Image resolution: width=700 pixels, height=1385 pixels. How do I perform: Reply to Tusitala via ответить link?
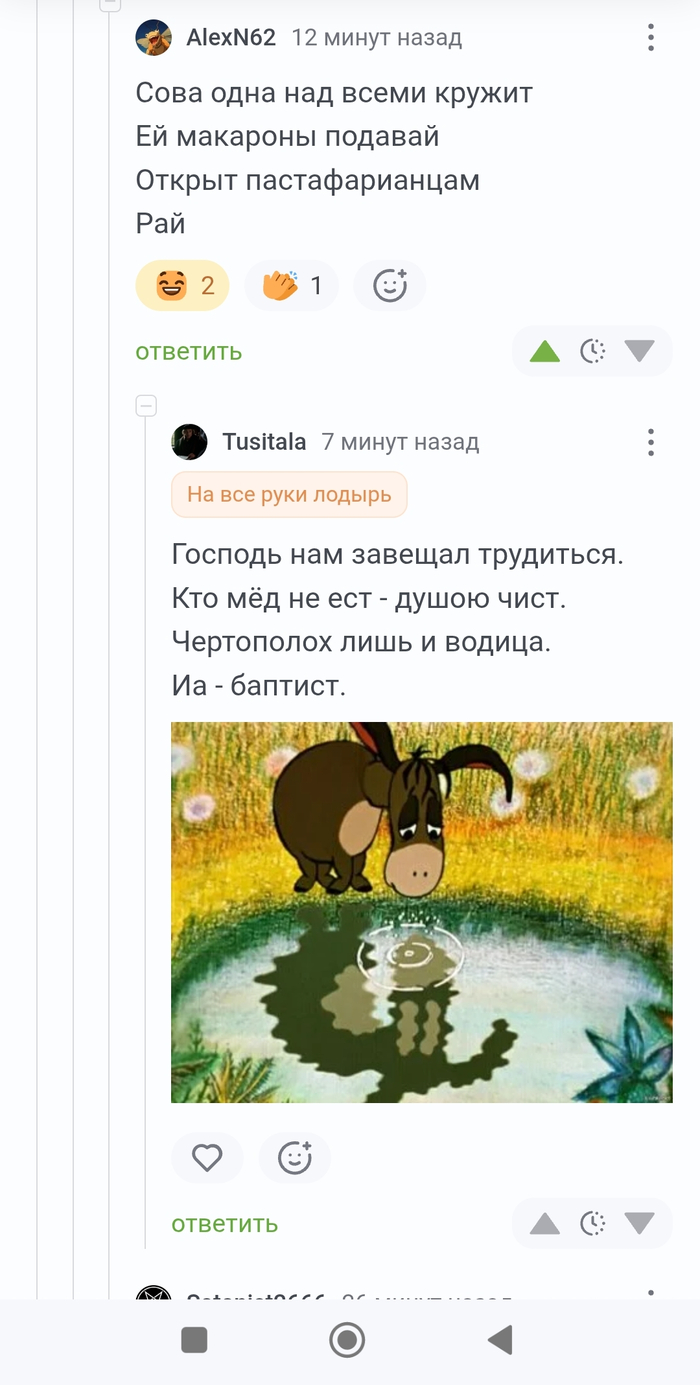pos(225,1223)
